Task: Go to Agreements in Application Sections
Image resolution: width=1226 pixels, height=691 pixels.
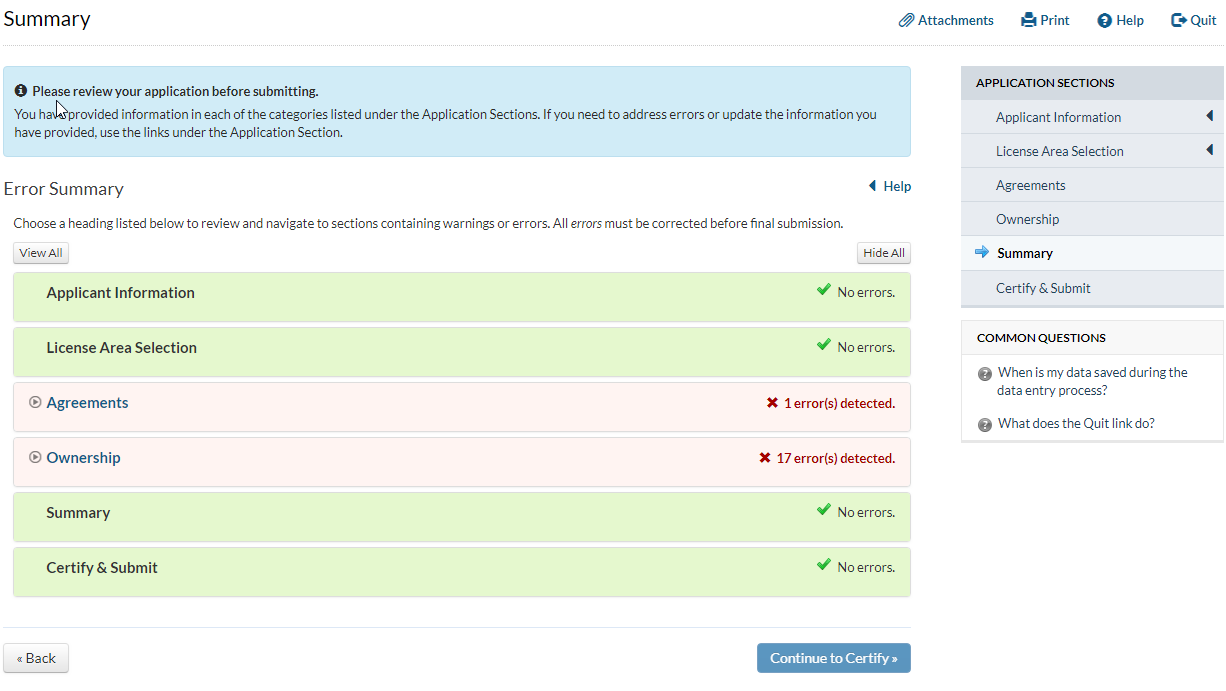Action: (x=1030, y=185)
